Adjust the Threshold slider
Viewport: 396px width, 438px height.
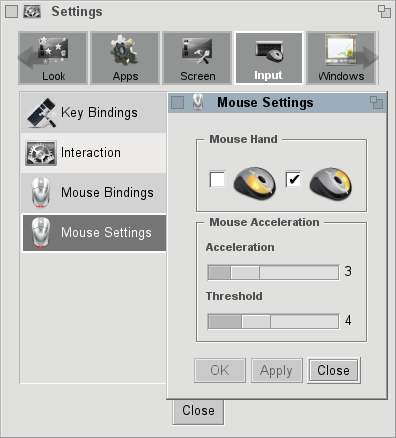pyautogui.click(x=273, y=321)
